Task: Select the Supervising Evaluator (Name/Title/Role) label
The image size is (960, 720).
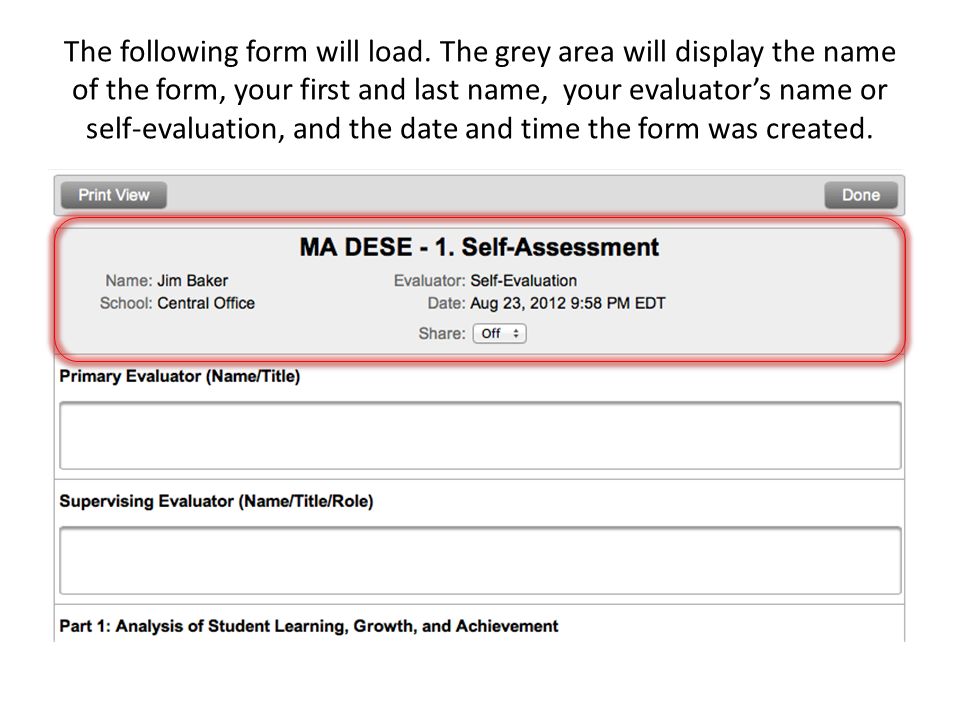Action: click(x=216, y=501)
